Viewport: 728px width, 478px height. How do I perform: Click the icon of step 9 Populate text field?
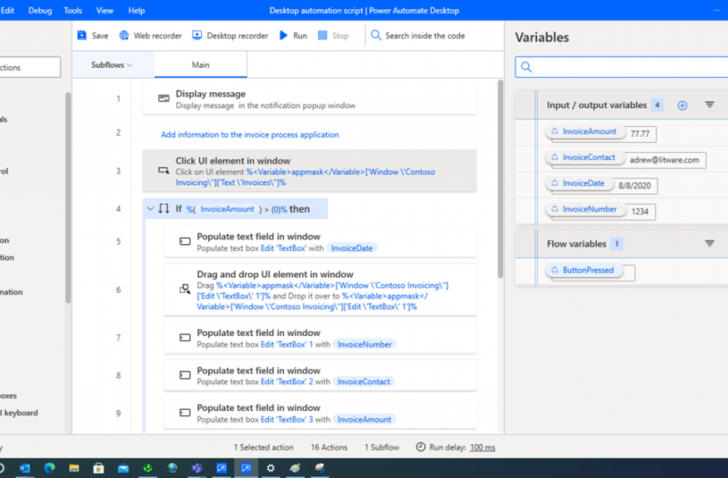click(185, 413)
